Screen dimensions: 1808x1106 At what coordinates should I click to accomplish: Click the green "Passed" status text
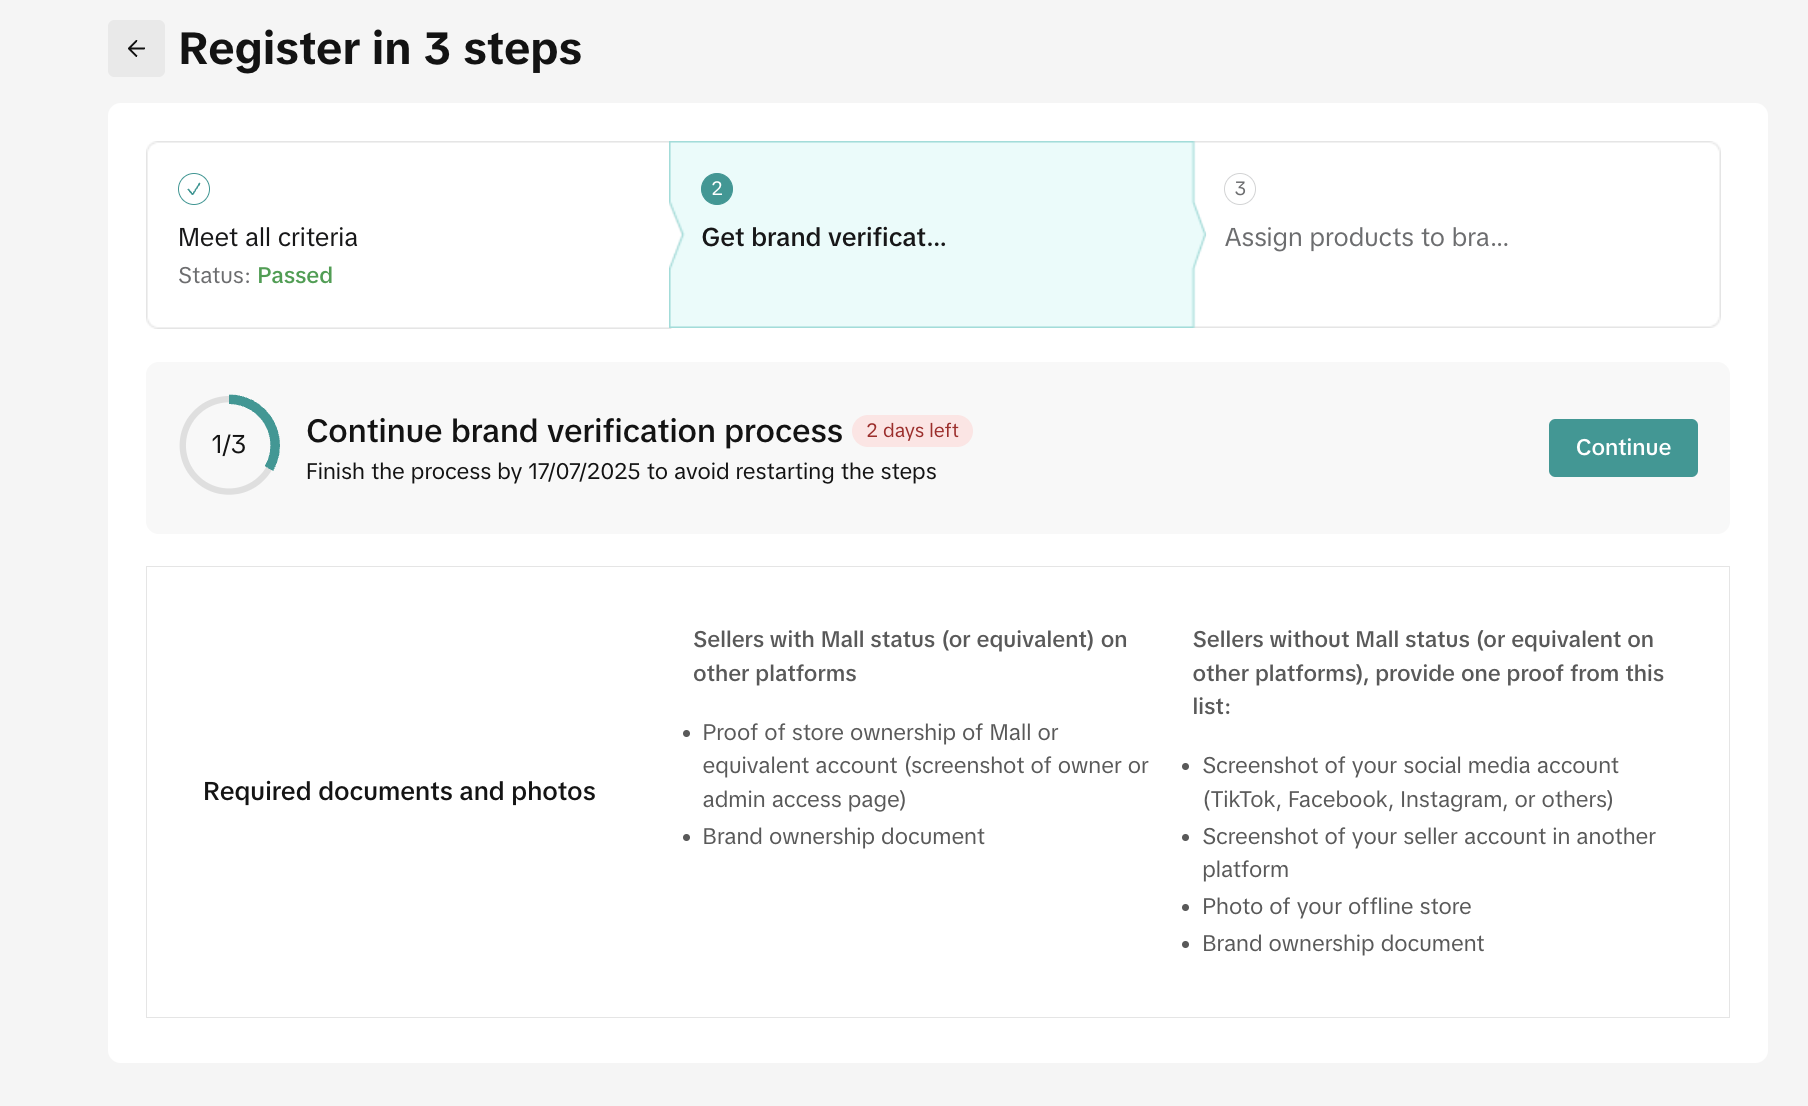295,276
